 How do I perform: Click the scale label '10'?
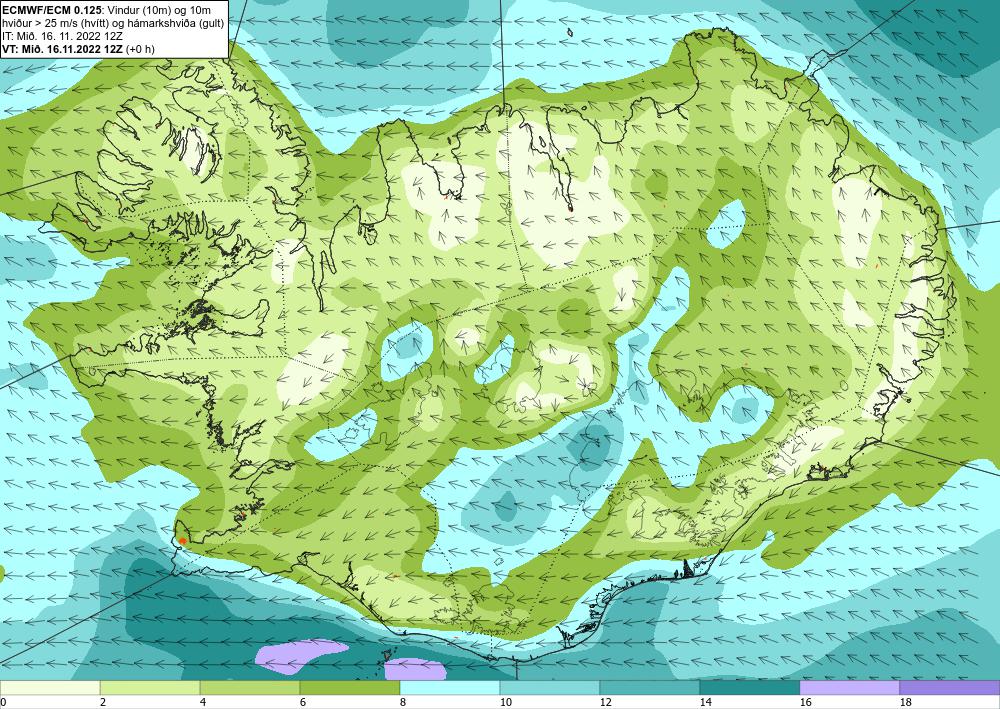click(505, 702)
